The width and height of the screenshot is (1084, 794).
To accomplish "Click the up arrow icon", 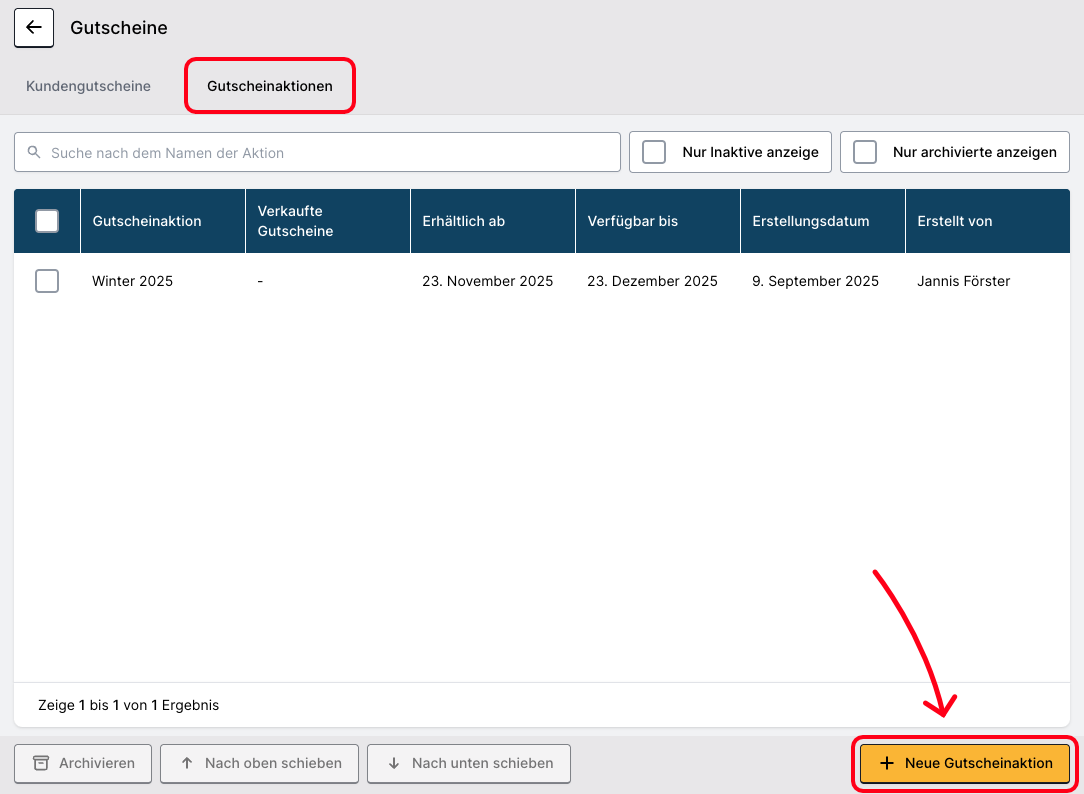I will pos(187,763).
